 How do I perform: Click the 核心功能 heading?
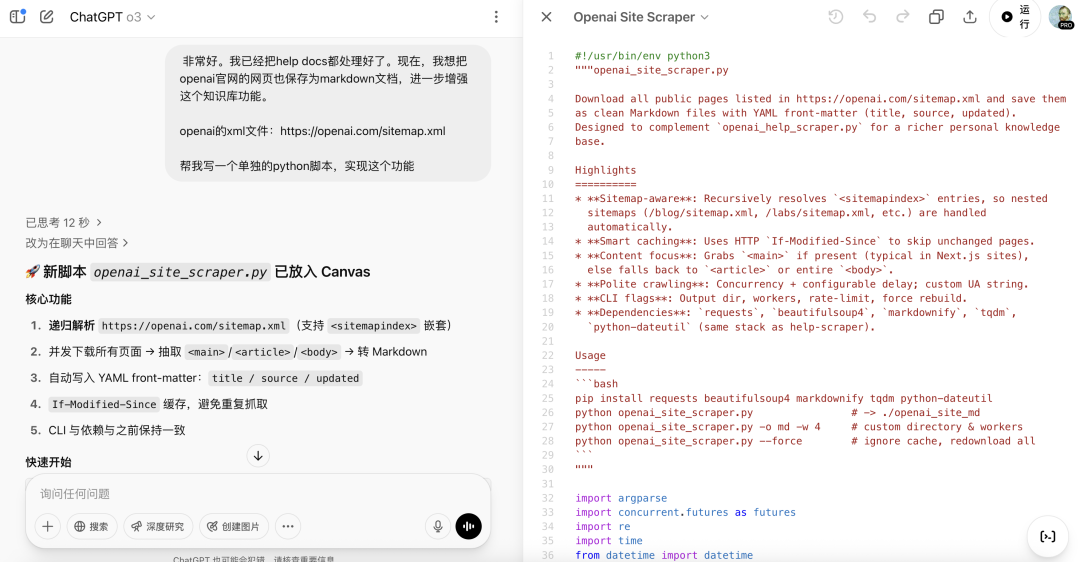point(48,299)
